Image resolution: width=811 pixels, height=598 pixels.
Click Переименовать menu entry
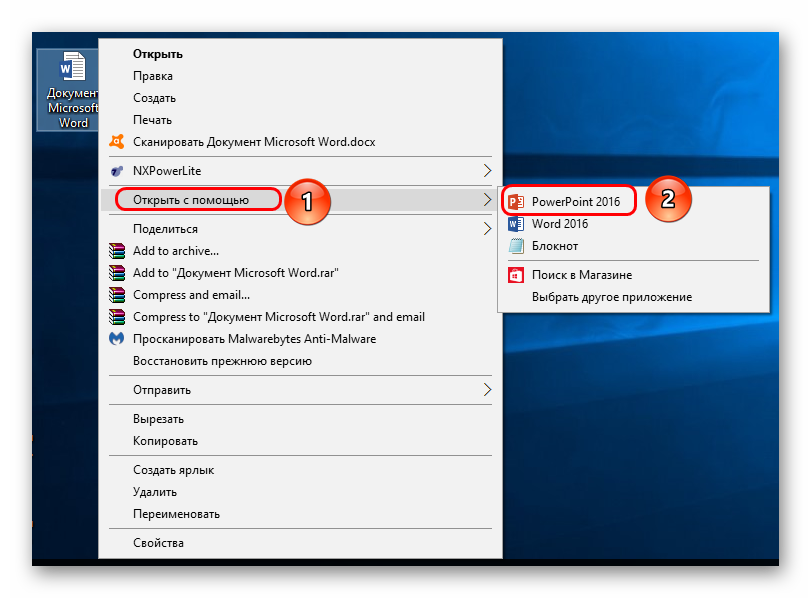[x=176, y=514]
